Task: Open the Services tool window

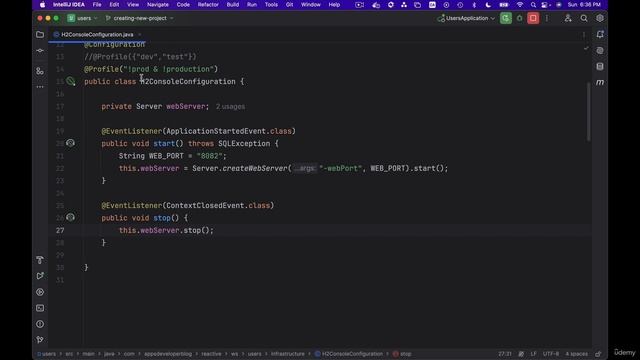Action: (x=40, y=292)
